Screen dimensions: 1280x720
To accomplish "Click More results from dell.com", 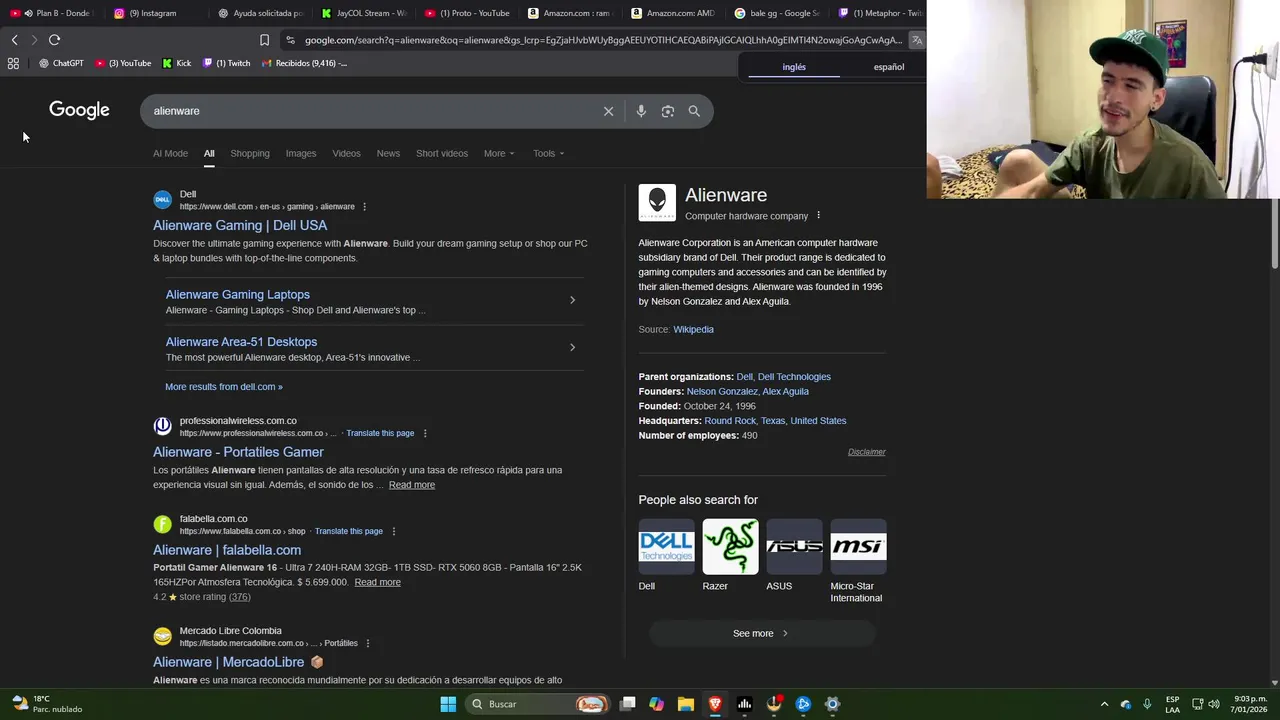I will [224, 387].
